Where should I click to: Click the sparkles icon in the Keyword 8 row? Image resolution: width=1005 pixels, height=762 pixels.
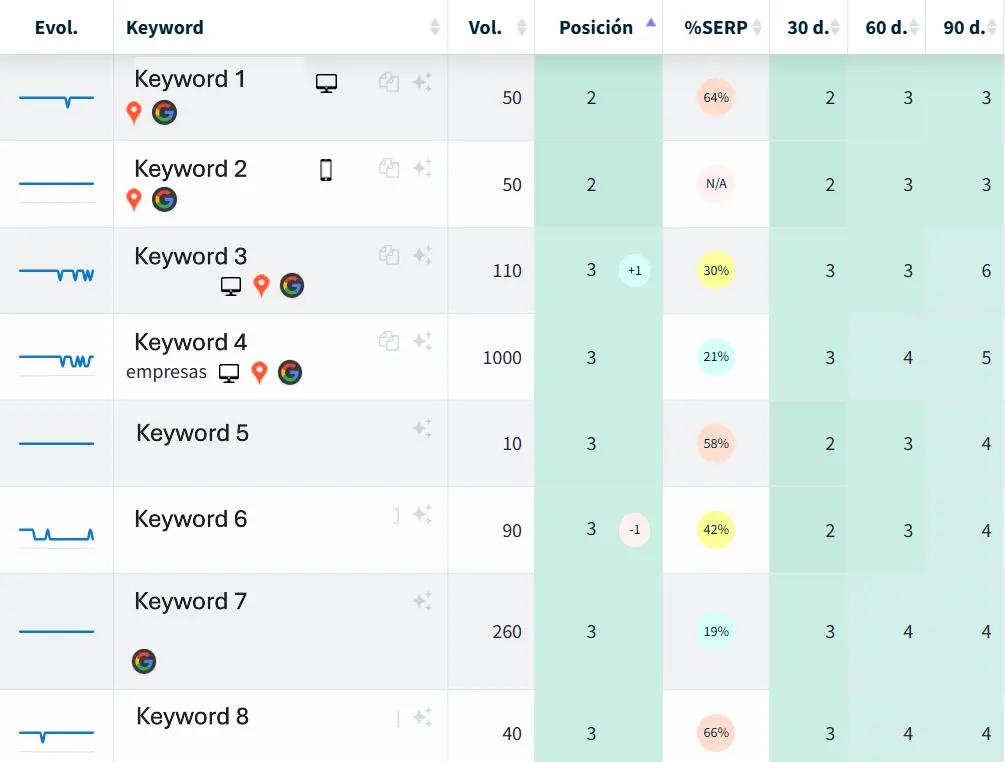422,715
